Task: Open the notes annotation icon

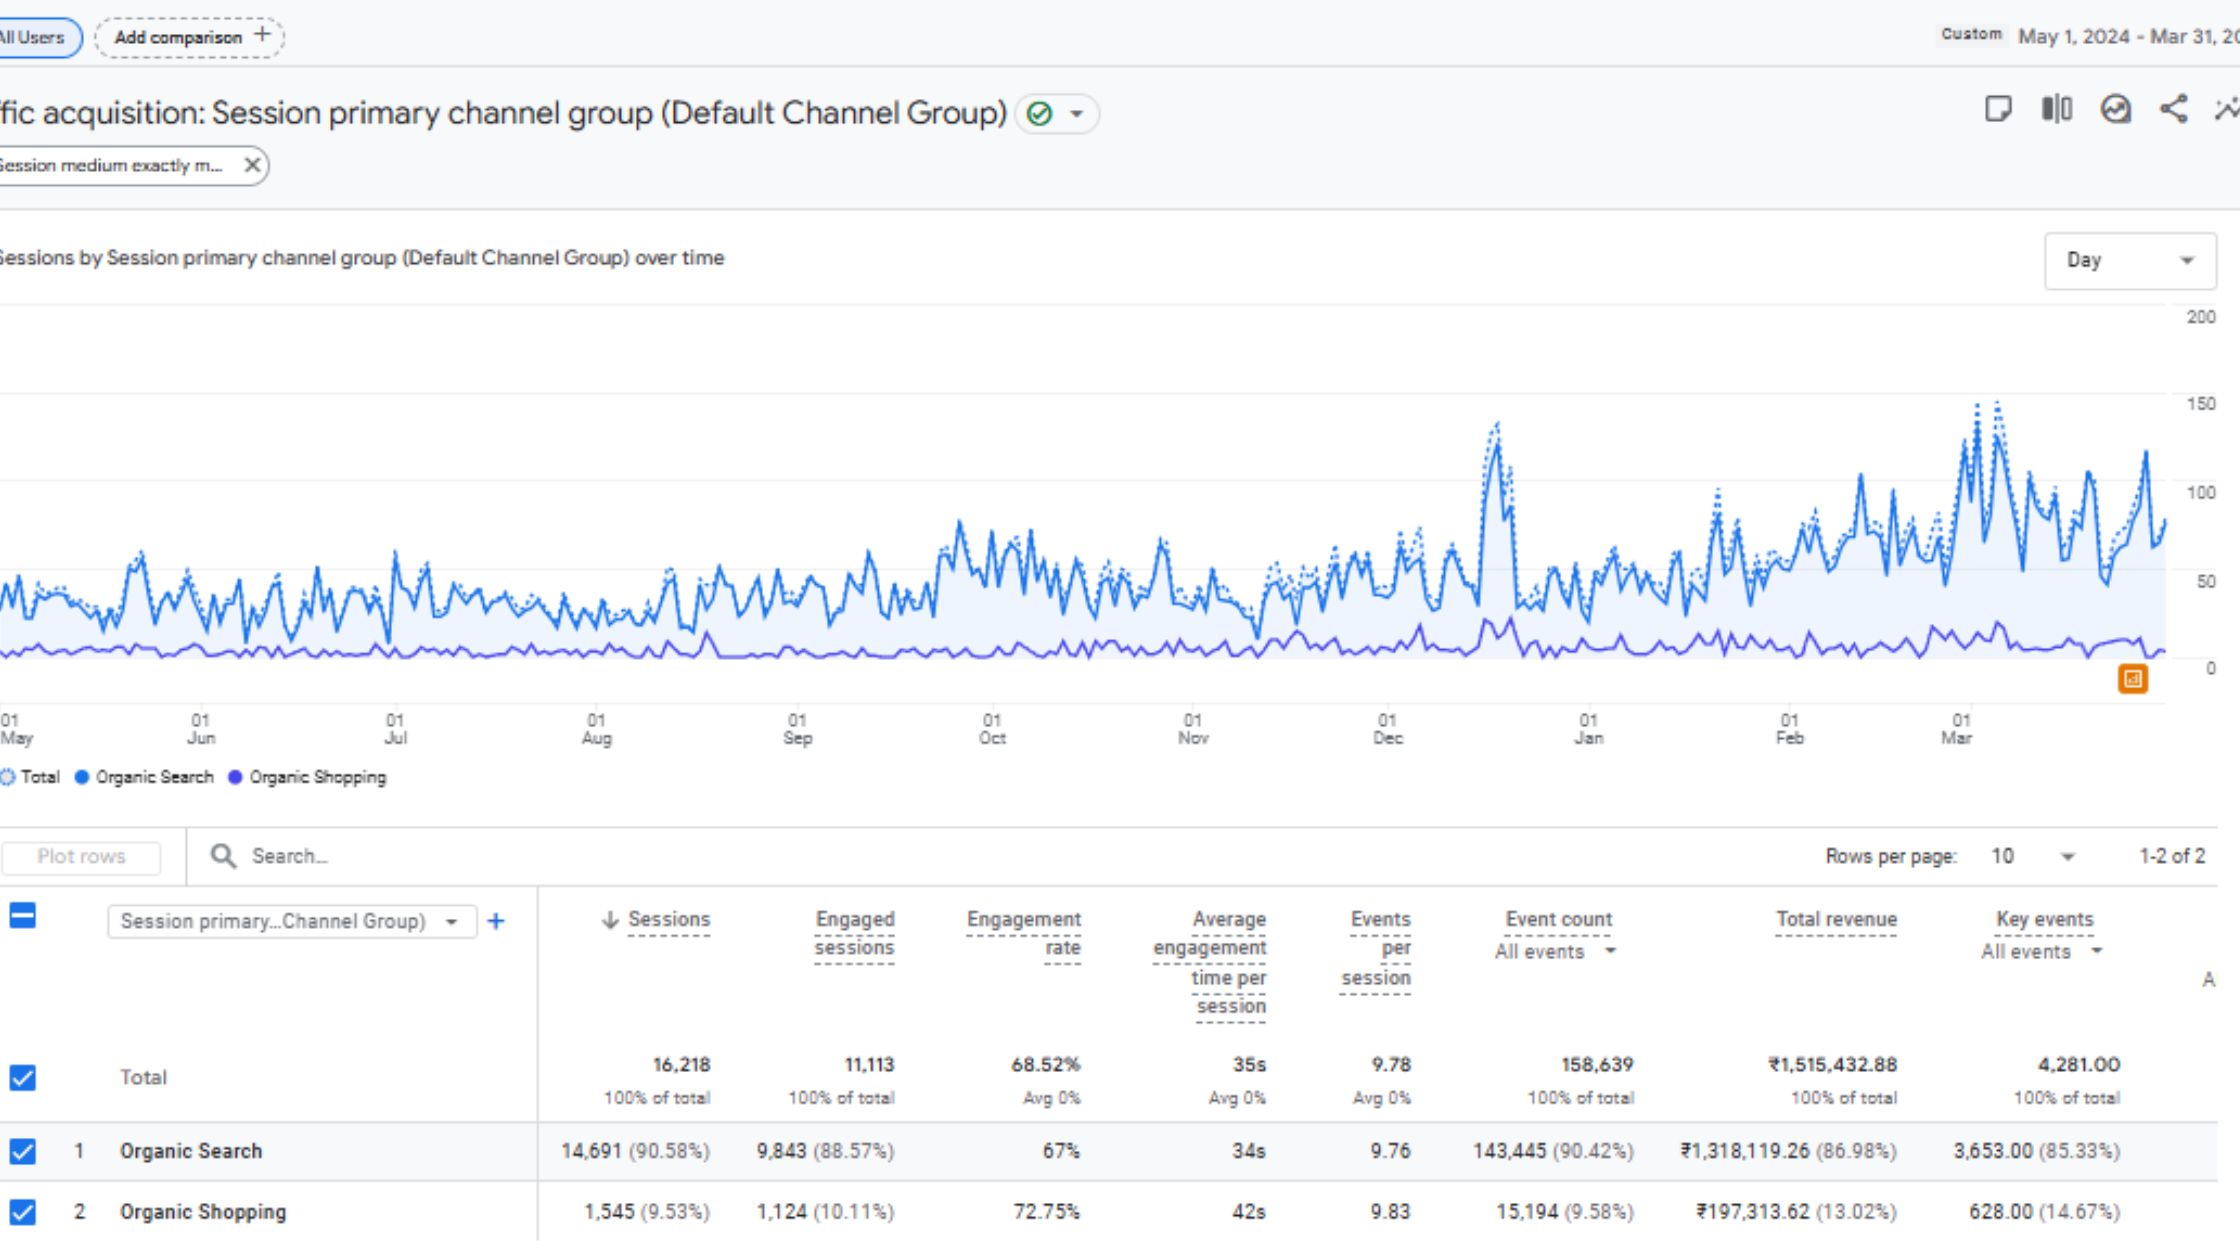Action: click(2000, 110)
